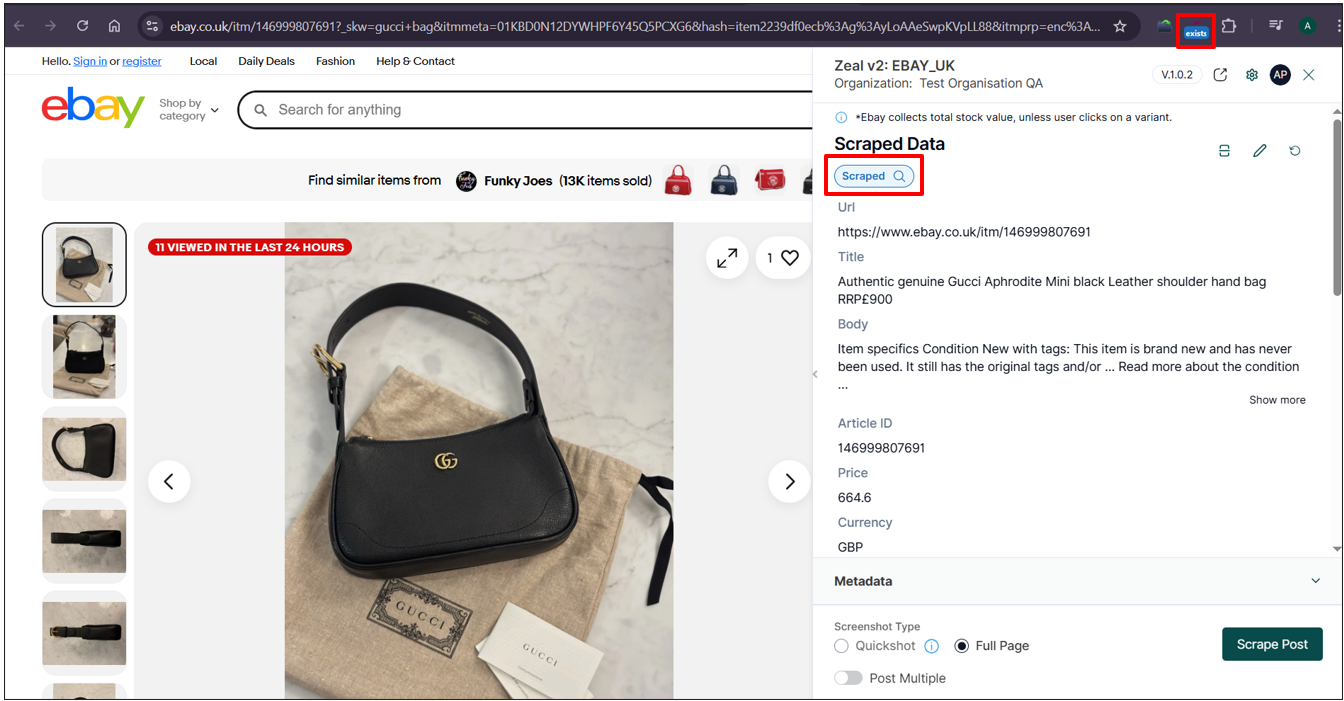This screenshot has height=701, width=1344.
Task: Select the fourth product thumbnail
Action: pyautogui.click(x=84, y=541)
